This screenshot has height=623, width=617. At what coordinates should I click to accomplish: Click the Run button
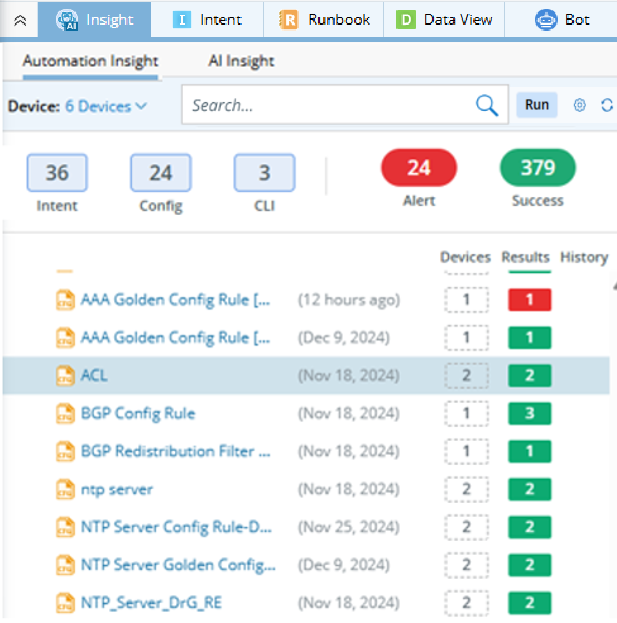pos(537,105)
